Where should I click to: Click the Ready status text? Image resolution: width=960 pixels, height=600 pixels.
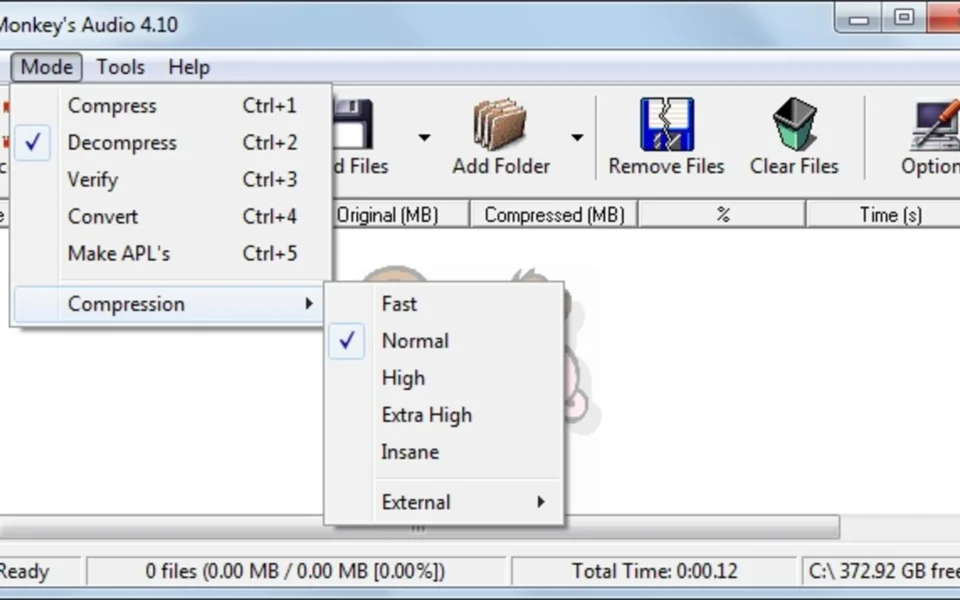click(x=24, y=571)
